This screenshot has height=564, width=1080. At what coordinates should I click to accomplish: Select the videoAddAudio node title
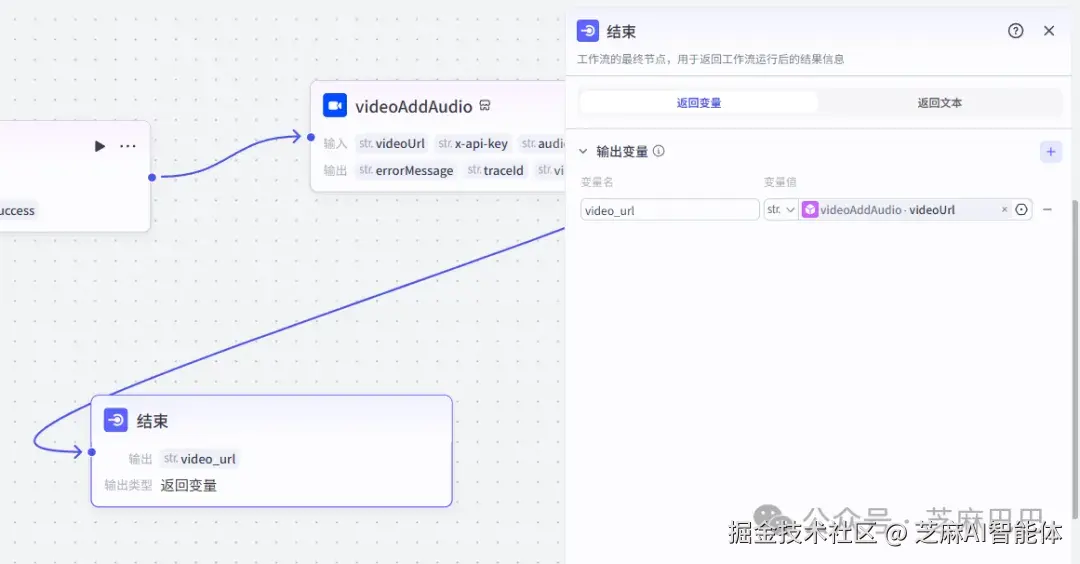pyautogui.click(x=413, y=106)
